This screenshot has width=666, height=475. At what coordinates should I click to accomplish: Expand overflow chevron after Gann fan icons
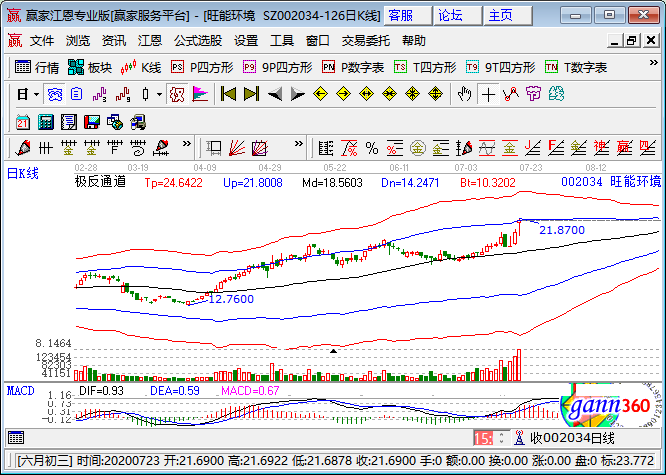(299, 144)
